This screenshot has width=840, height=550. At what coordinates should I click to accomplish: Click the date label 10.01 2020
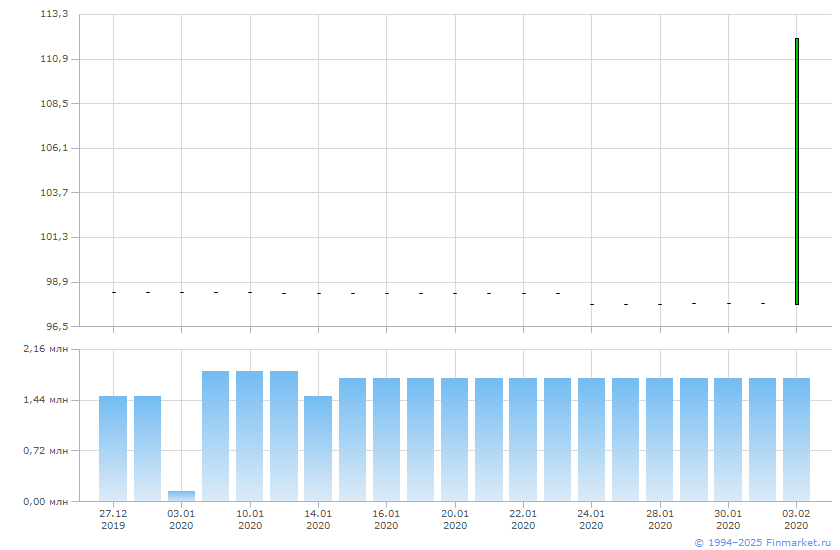coord(250,519)
